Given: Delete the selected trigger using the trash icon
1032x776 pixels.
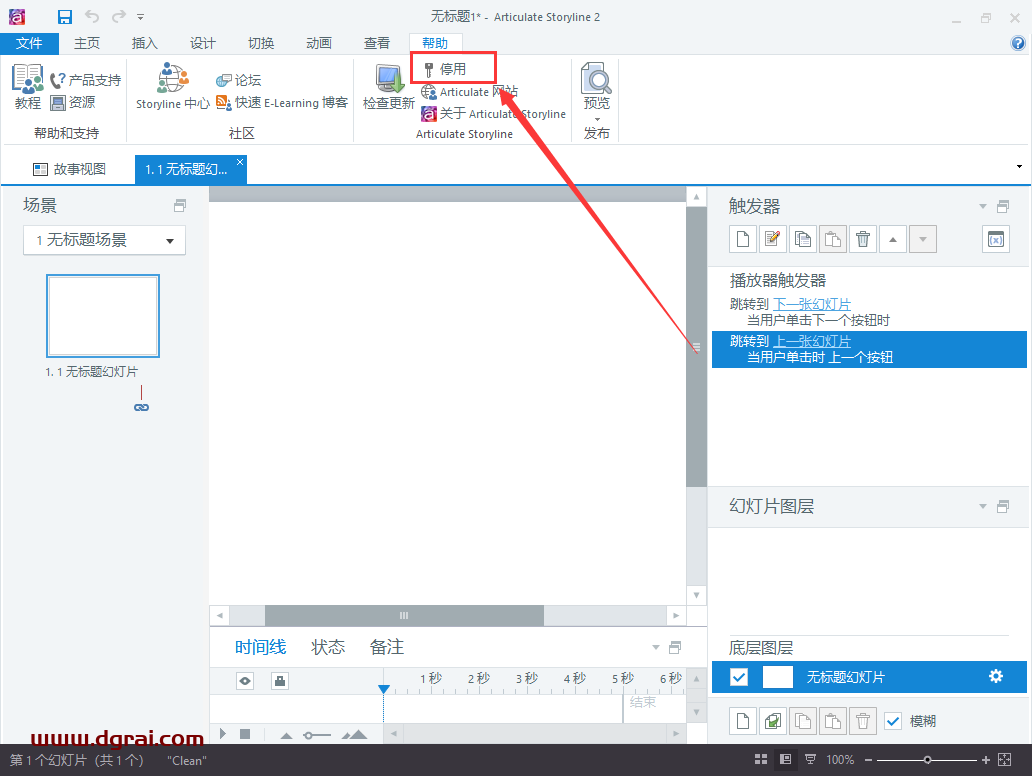Looking at the screenshot, I should pyautogui.click(x=862, y=238).
